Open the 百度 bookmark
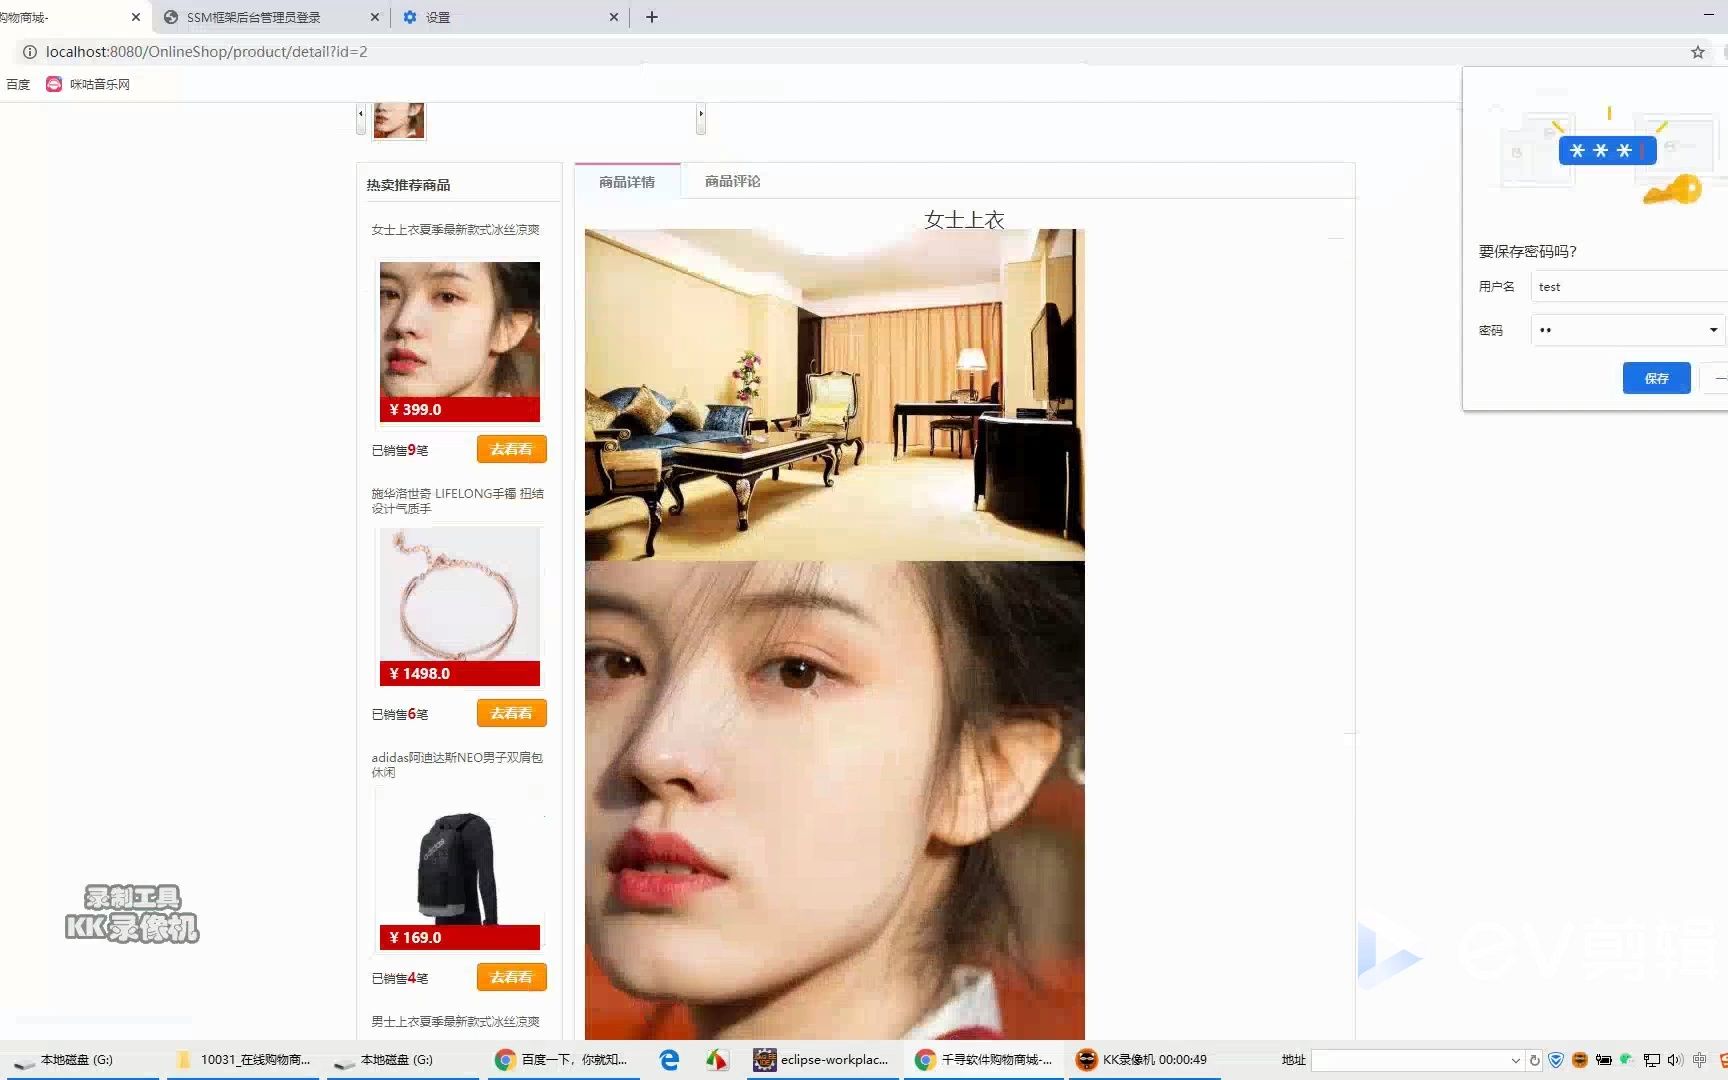The height and width of the screenshot is (1080, 1728). tap(18, 84)
